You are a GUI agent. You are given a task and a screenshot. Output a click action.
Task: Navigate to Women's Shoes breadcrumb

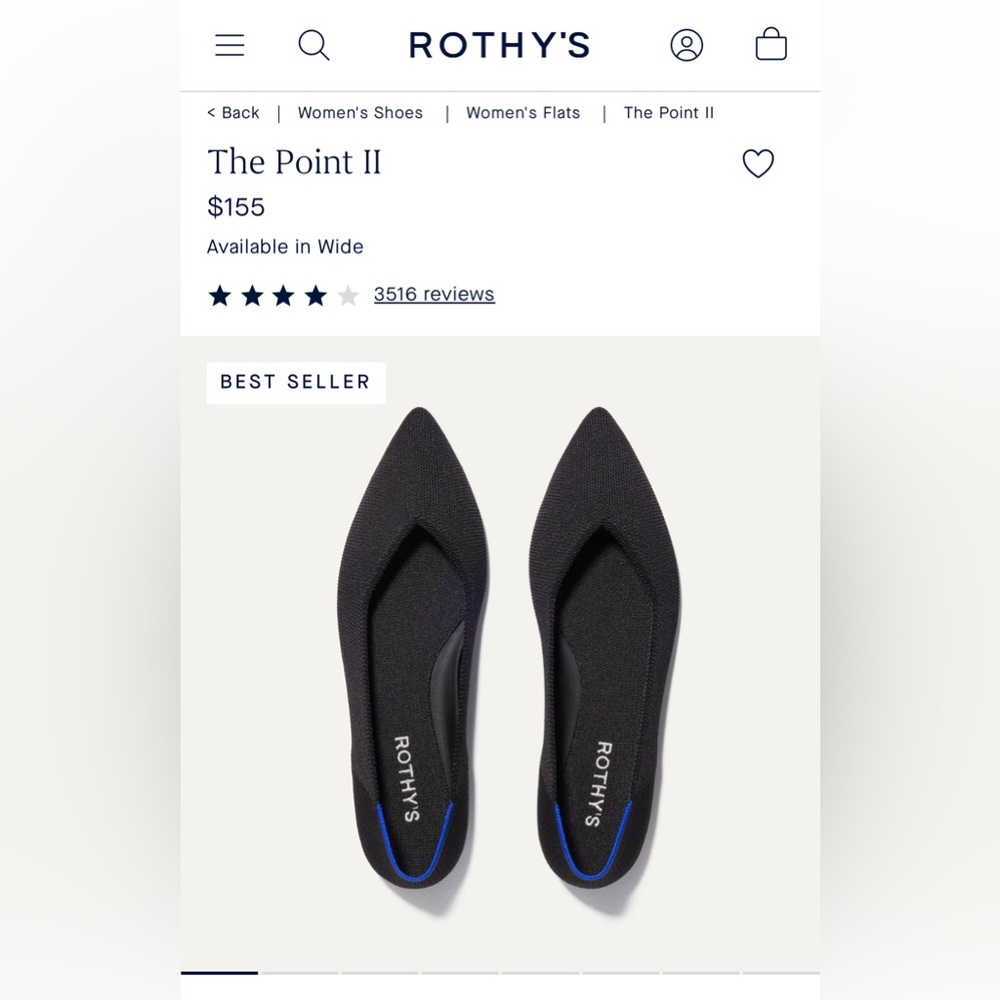coord(359,113)
